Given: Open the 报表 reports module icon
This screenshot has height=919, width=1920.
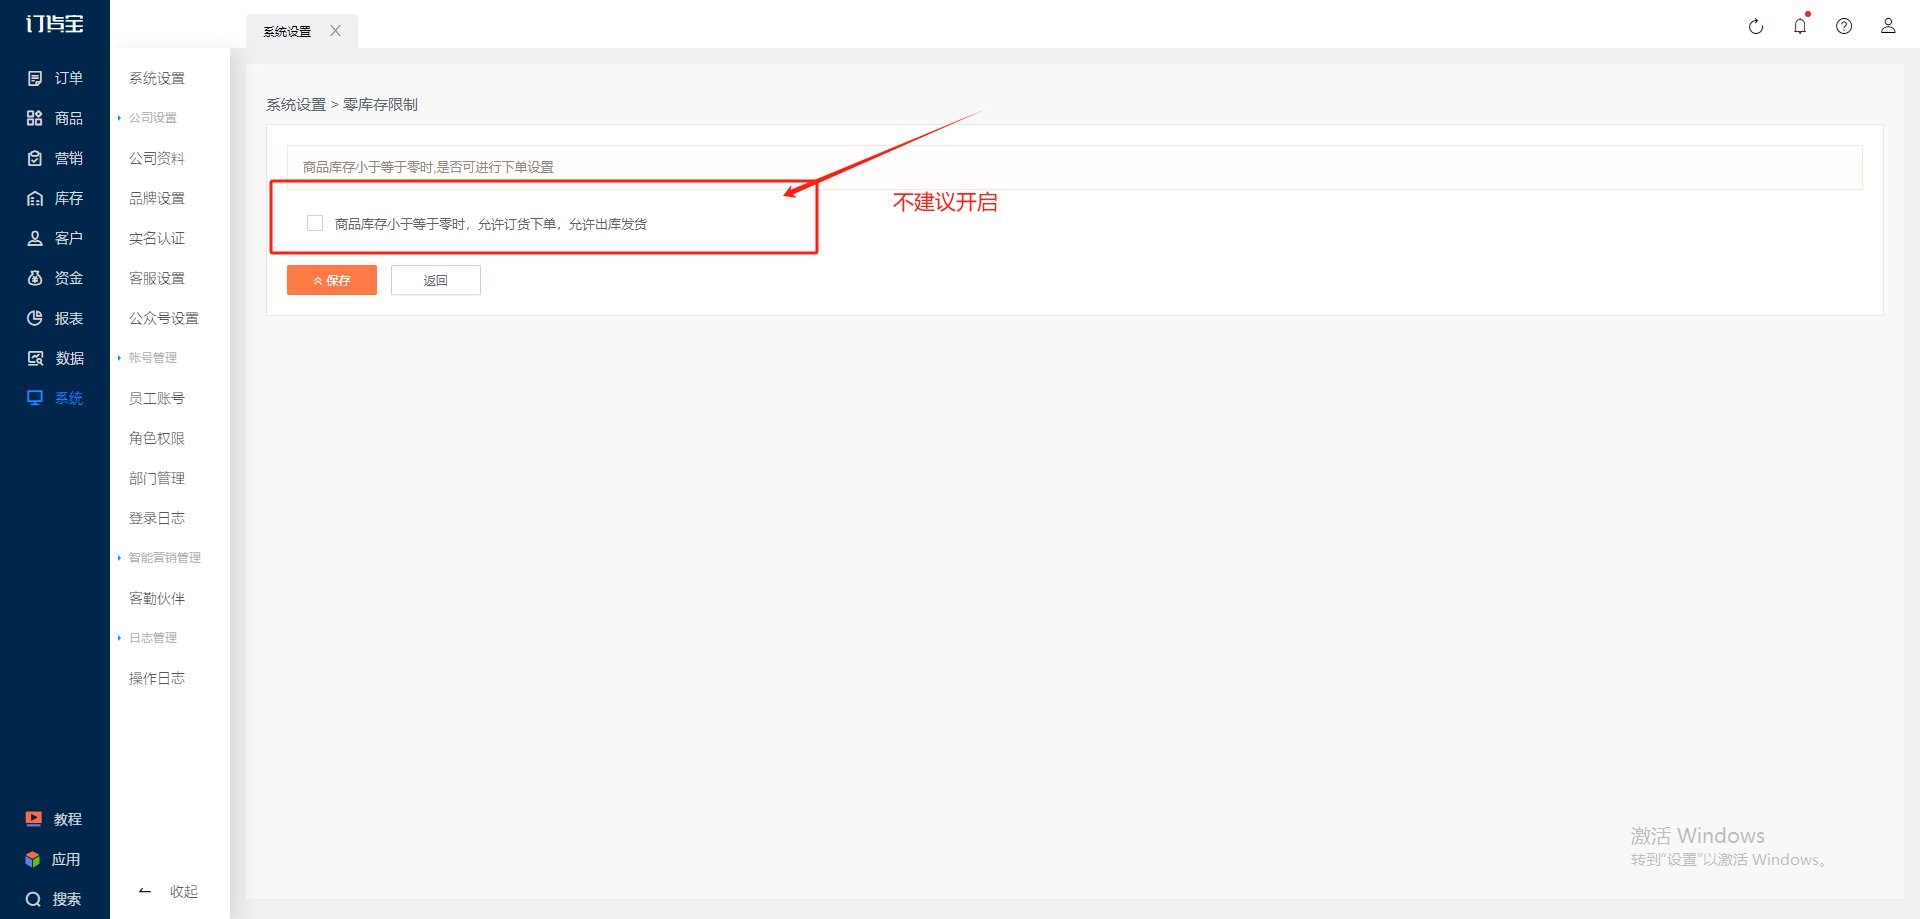Looking at the screenshot, I should click(x=35, y=318).
